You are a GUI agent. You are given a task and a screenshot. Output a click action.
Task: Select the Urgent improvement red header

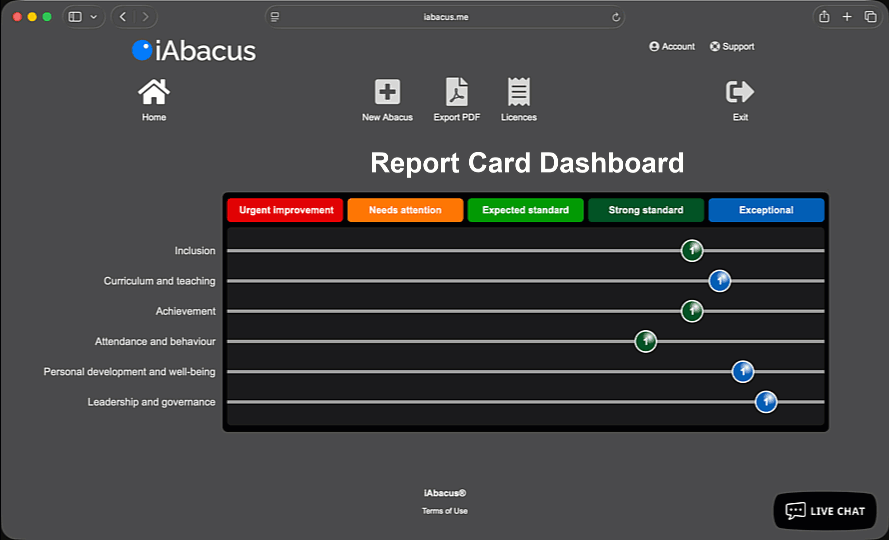[285, 210]
